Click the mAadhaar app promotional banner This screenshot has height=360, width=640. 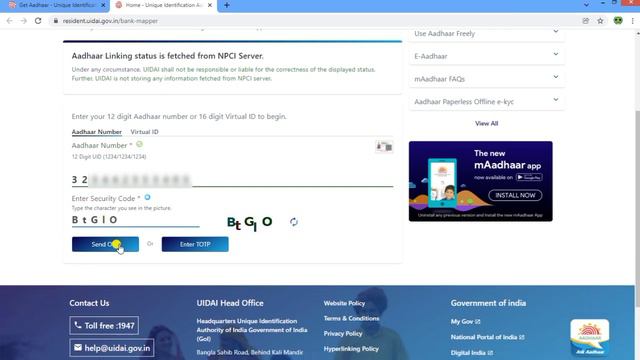click(480, 181)
